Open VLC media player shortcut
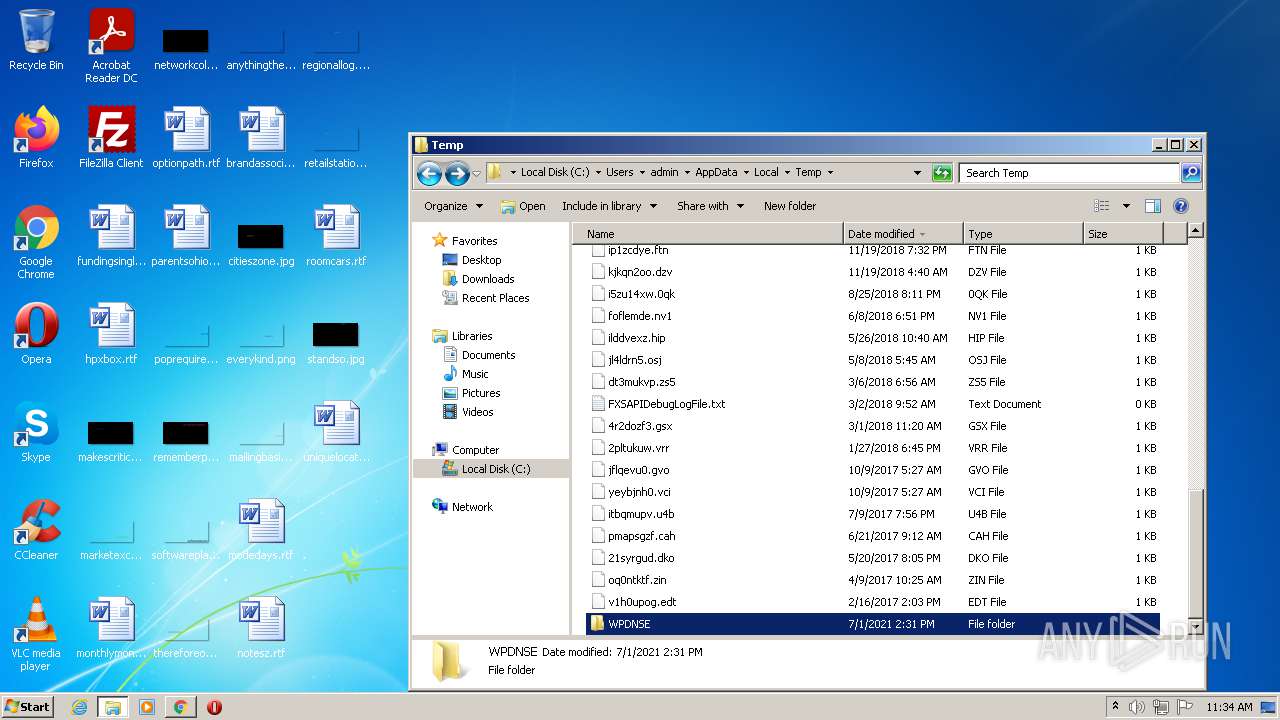 tap(36, 634)
